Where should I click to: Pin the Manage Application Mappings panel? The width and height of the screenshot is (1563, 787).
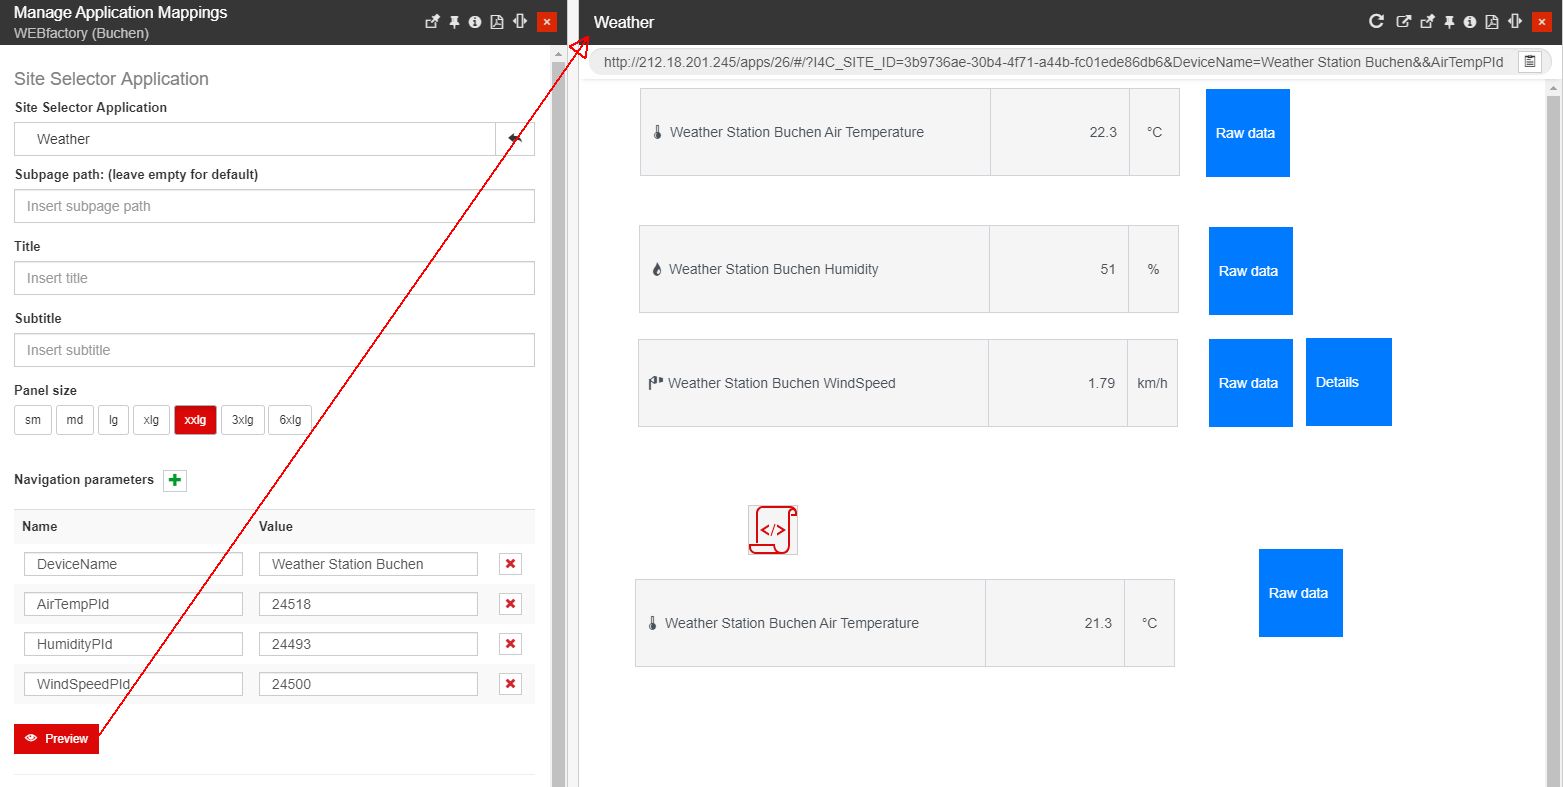(x=454, y=22)
